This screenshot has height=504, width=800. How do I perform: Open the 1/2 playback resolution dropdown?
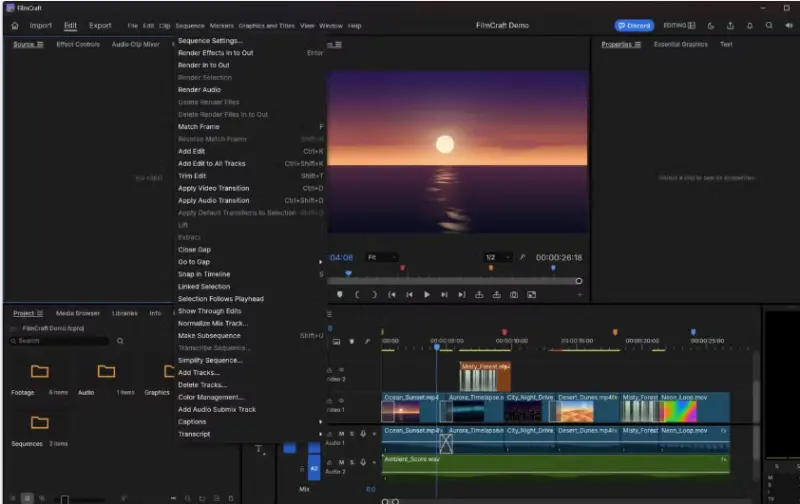point(498,257)
